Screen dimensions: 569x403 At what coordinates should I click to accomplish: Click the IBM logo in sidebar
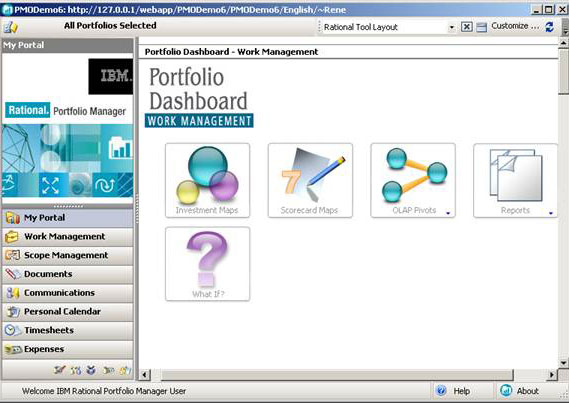[111, 77]
